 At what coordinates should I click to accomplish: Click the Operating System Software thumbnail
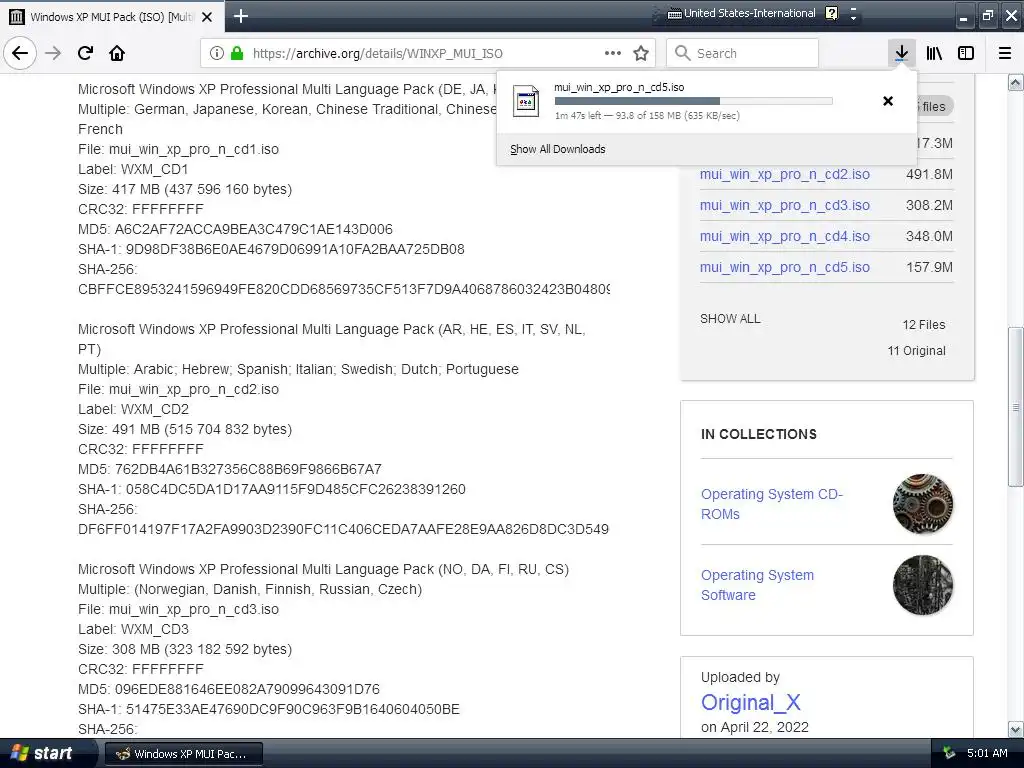923,585
